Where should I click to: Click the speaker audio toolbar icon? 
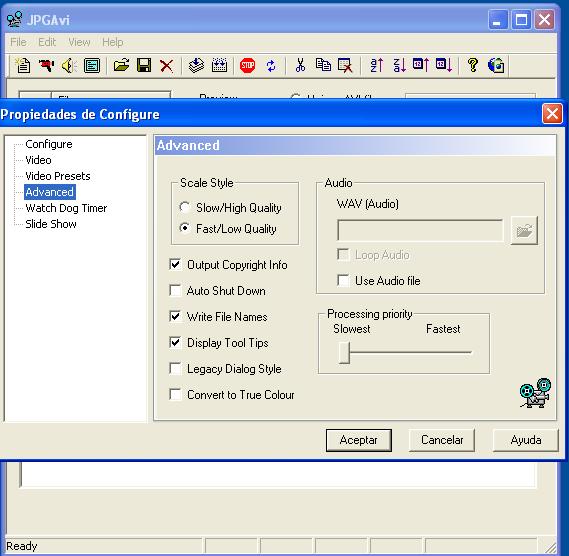pos(69,66)
